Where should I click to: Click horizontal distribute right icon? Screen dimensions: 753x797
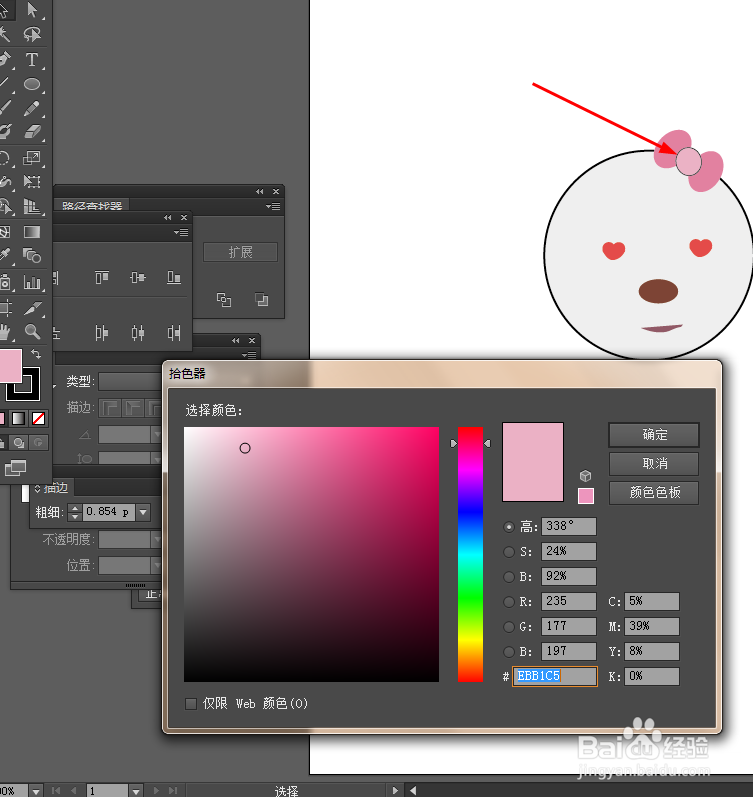[x=174, y=333]
